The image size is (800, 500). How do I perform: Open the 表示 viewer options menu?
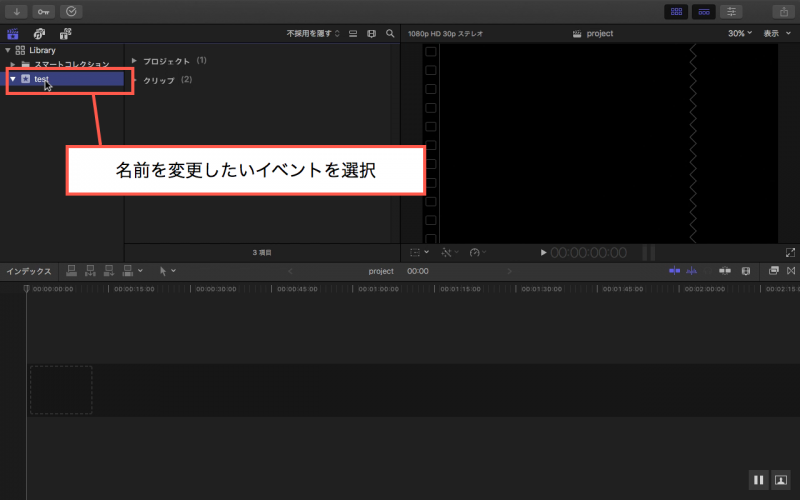[x=777, y=34]
